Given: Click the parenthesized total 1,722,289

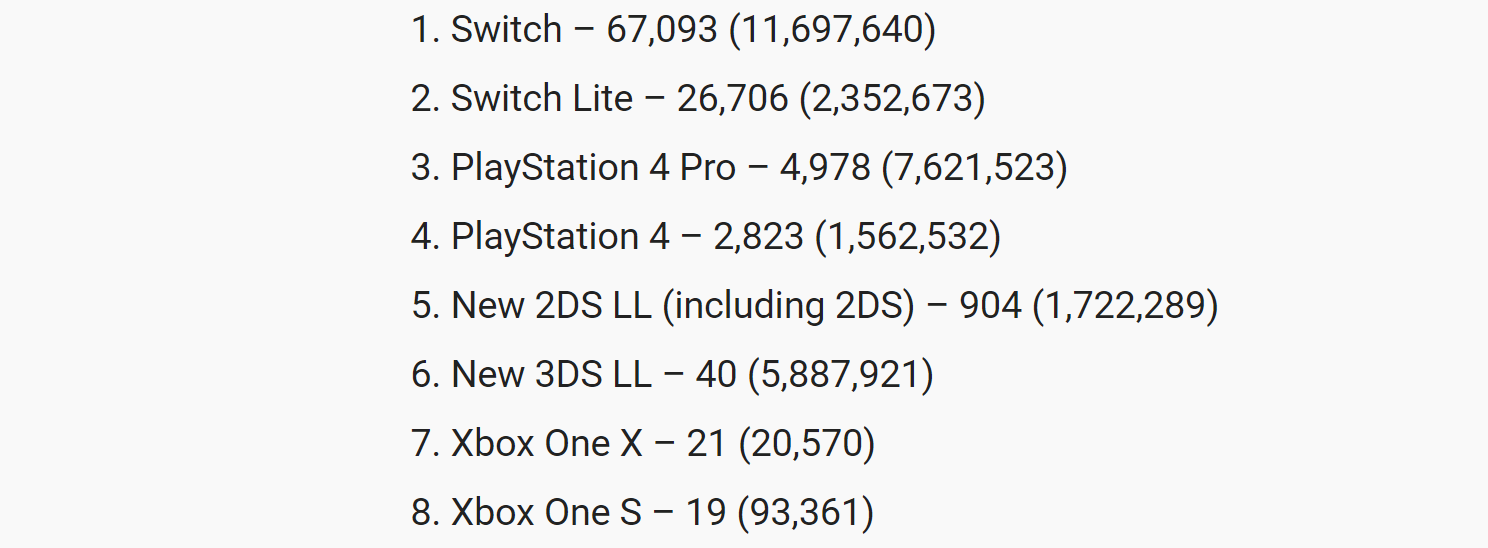Looking at the screenshot, I should (1126, 305).
